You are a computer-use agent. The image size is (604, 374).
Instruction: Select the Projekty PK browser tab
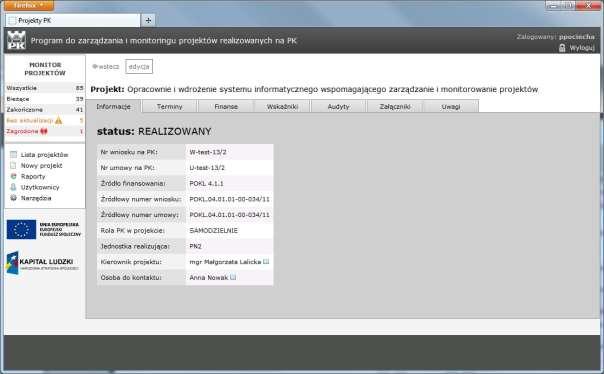coord(73,20)
